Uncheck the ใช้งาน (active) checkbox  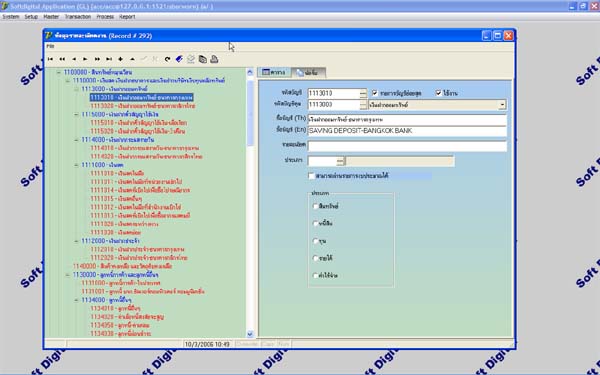(439, 93)
